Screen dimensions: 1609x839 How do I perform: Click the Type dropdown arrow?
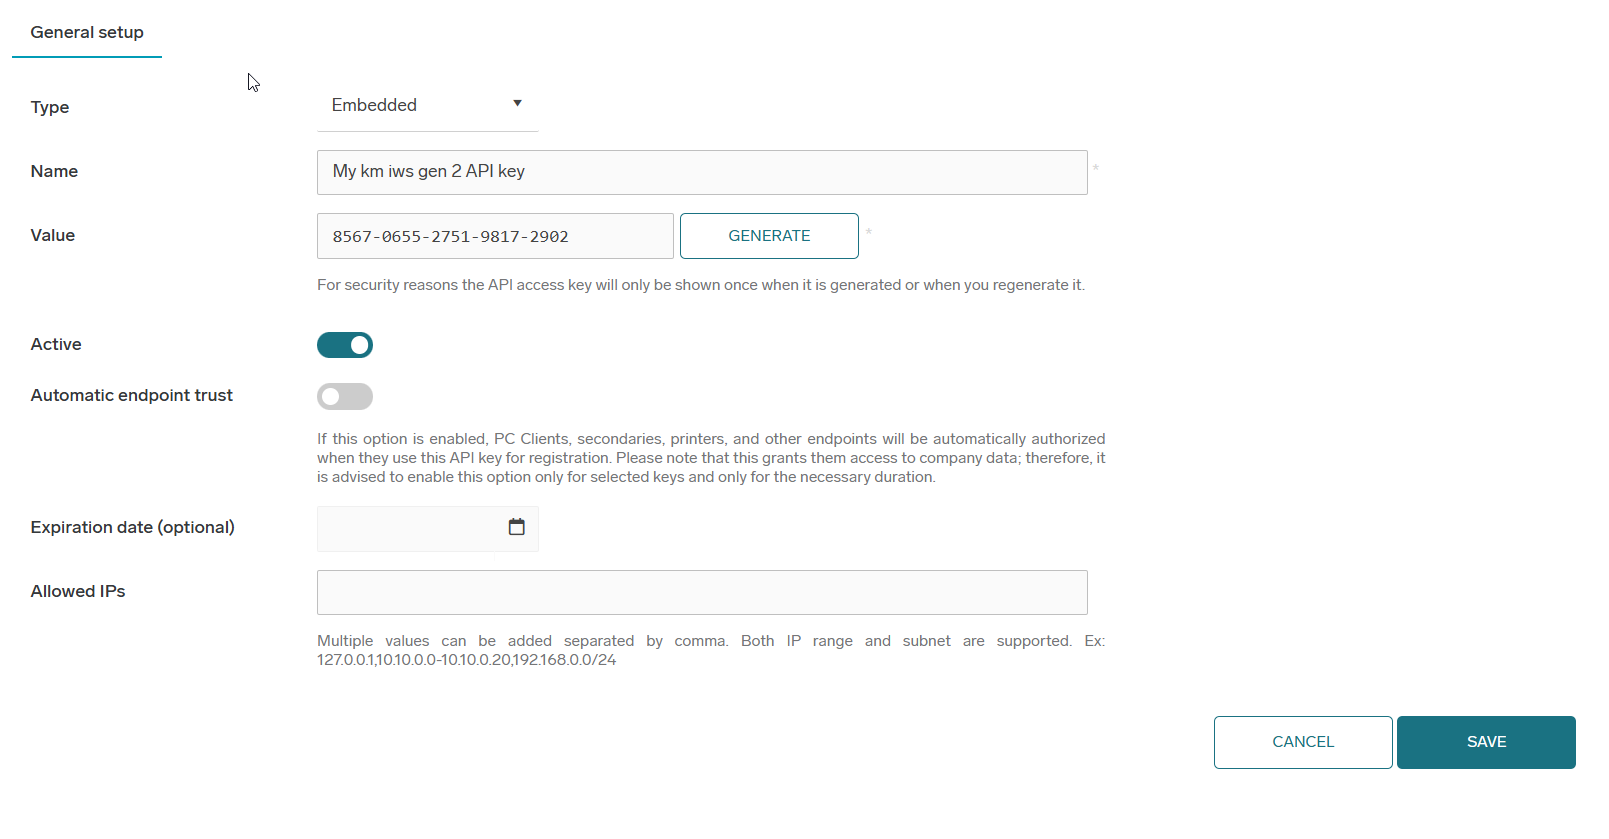click(517, 104)
